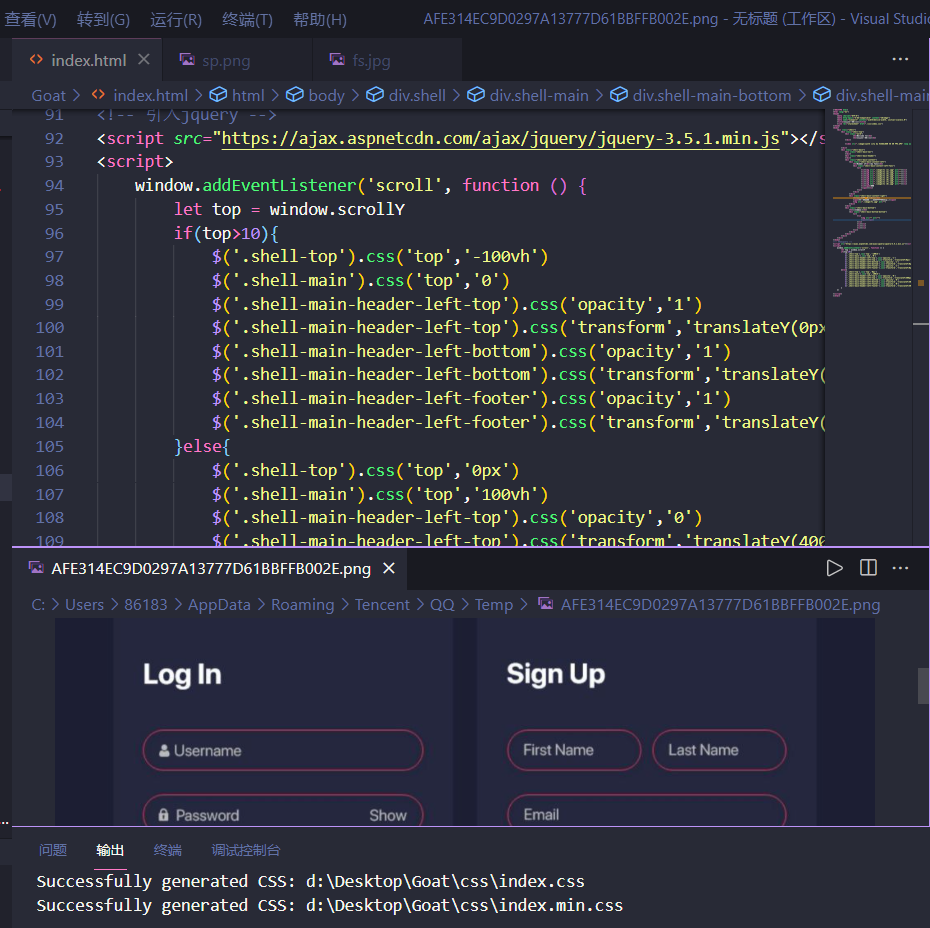Select the 问题 panel tab

pos(53,850)
